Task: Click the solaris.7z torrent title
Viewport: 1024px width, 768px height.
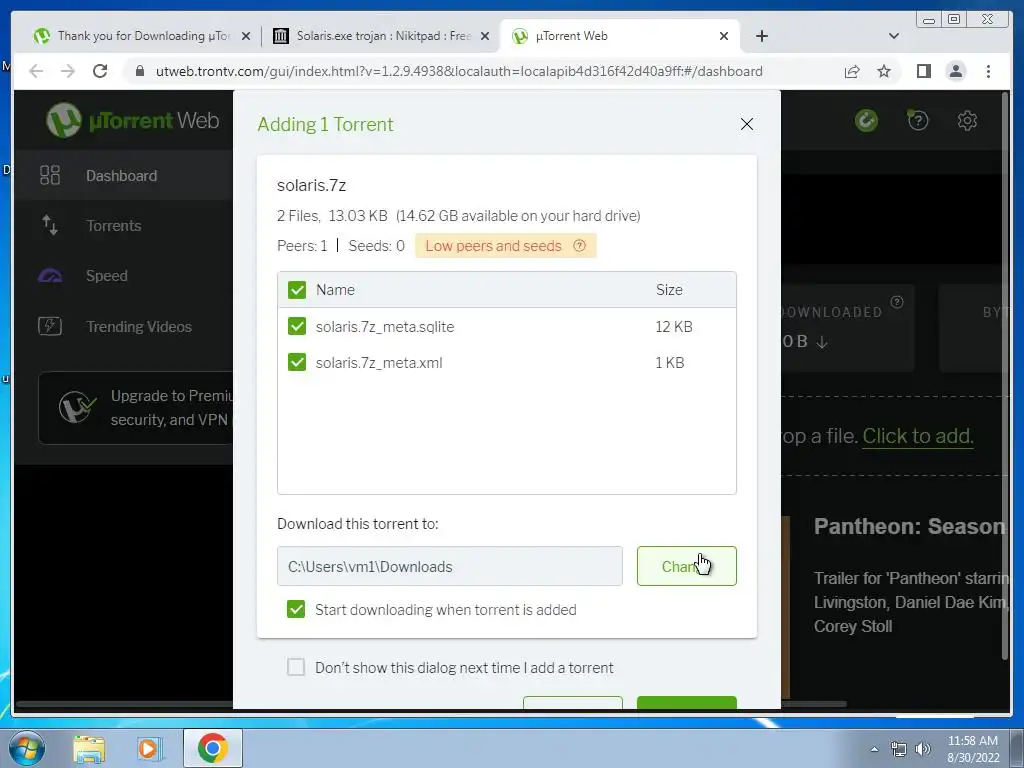Action: [312, 185]
